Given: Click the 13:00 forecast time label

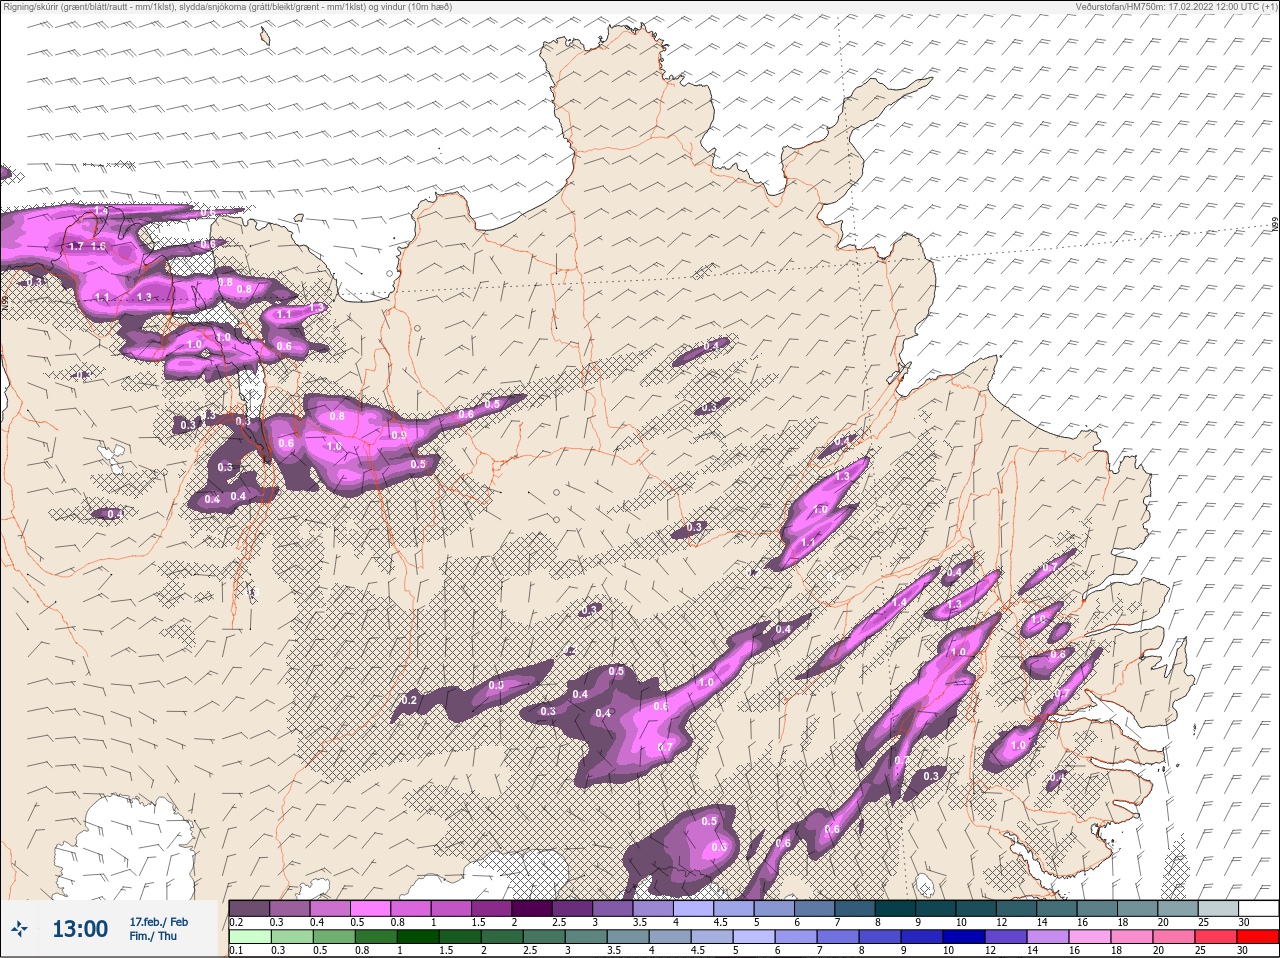Looking at the screenshot, I should (80, 929).
